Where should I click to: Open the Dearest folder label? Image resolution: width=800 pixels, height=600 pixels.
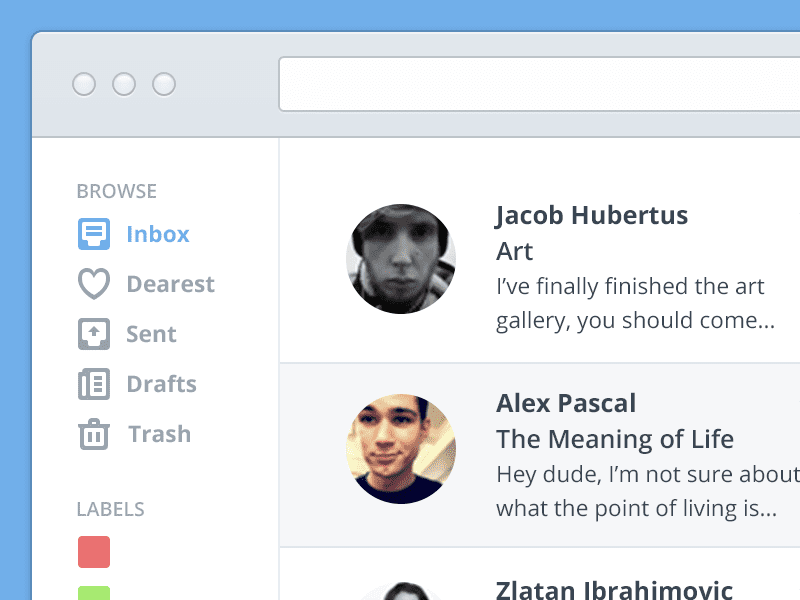pyautogui.click(x=171, y=284)
